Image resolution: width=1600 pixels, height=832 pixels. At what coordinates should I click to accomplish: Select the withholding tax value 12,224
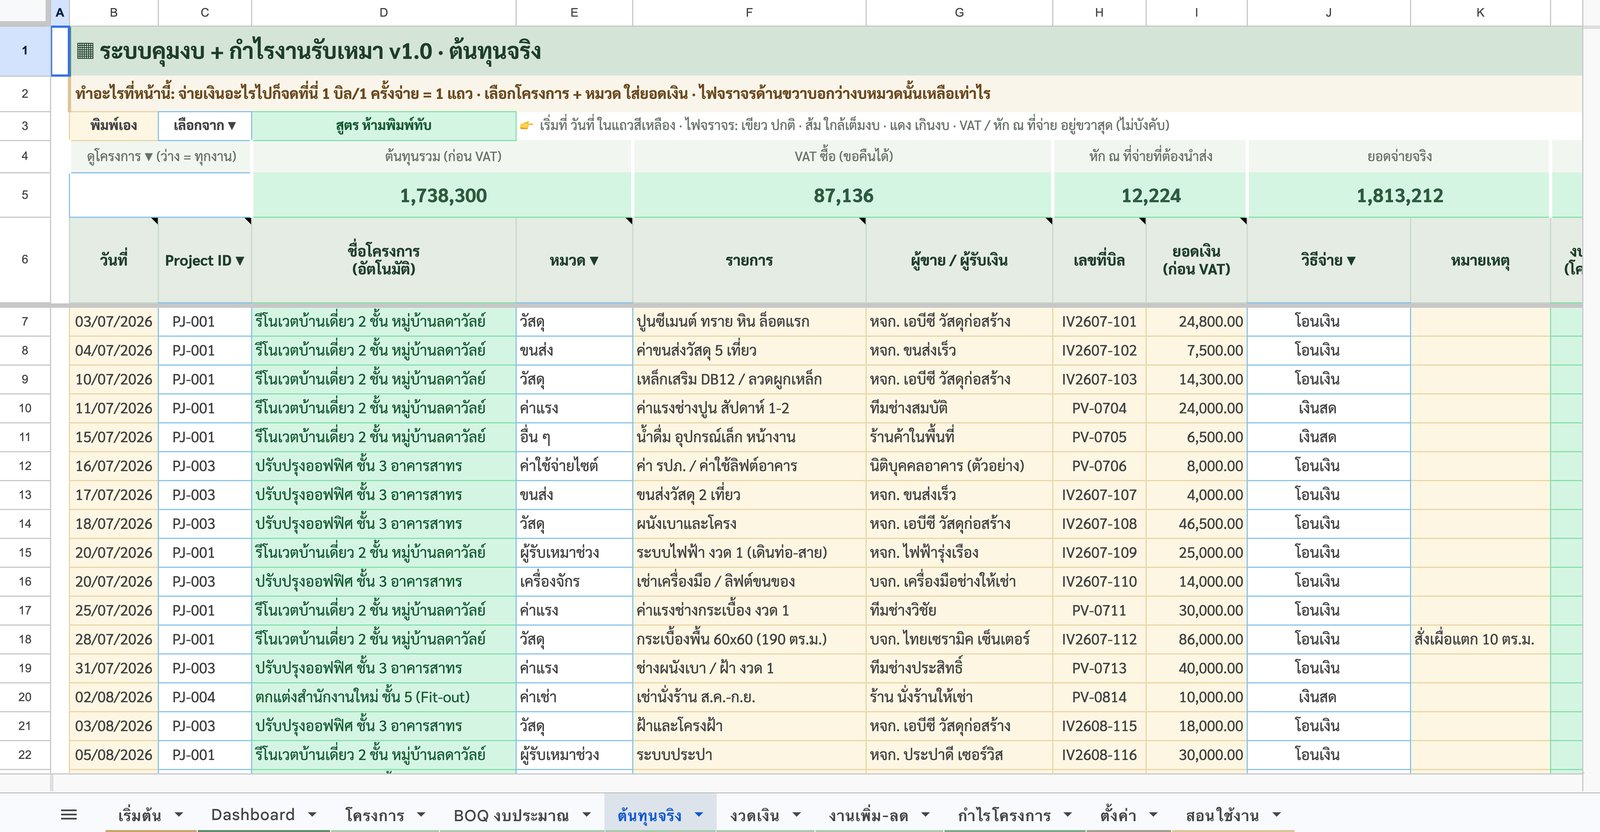1150,195
